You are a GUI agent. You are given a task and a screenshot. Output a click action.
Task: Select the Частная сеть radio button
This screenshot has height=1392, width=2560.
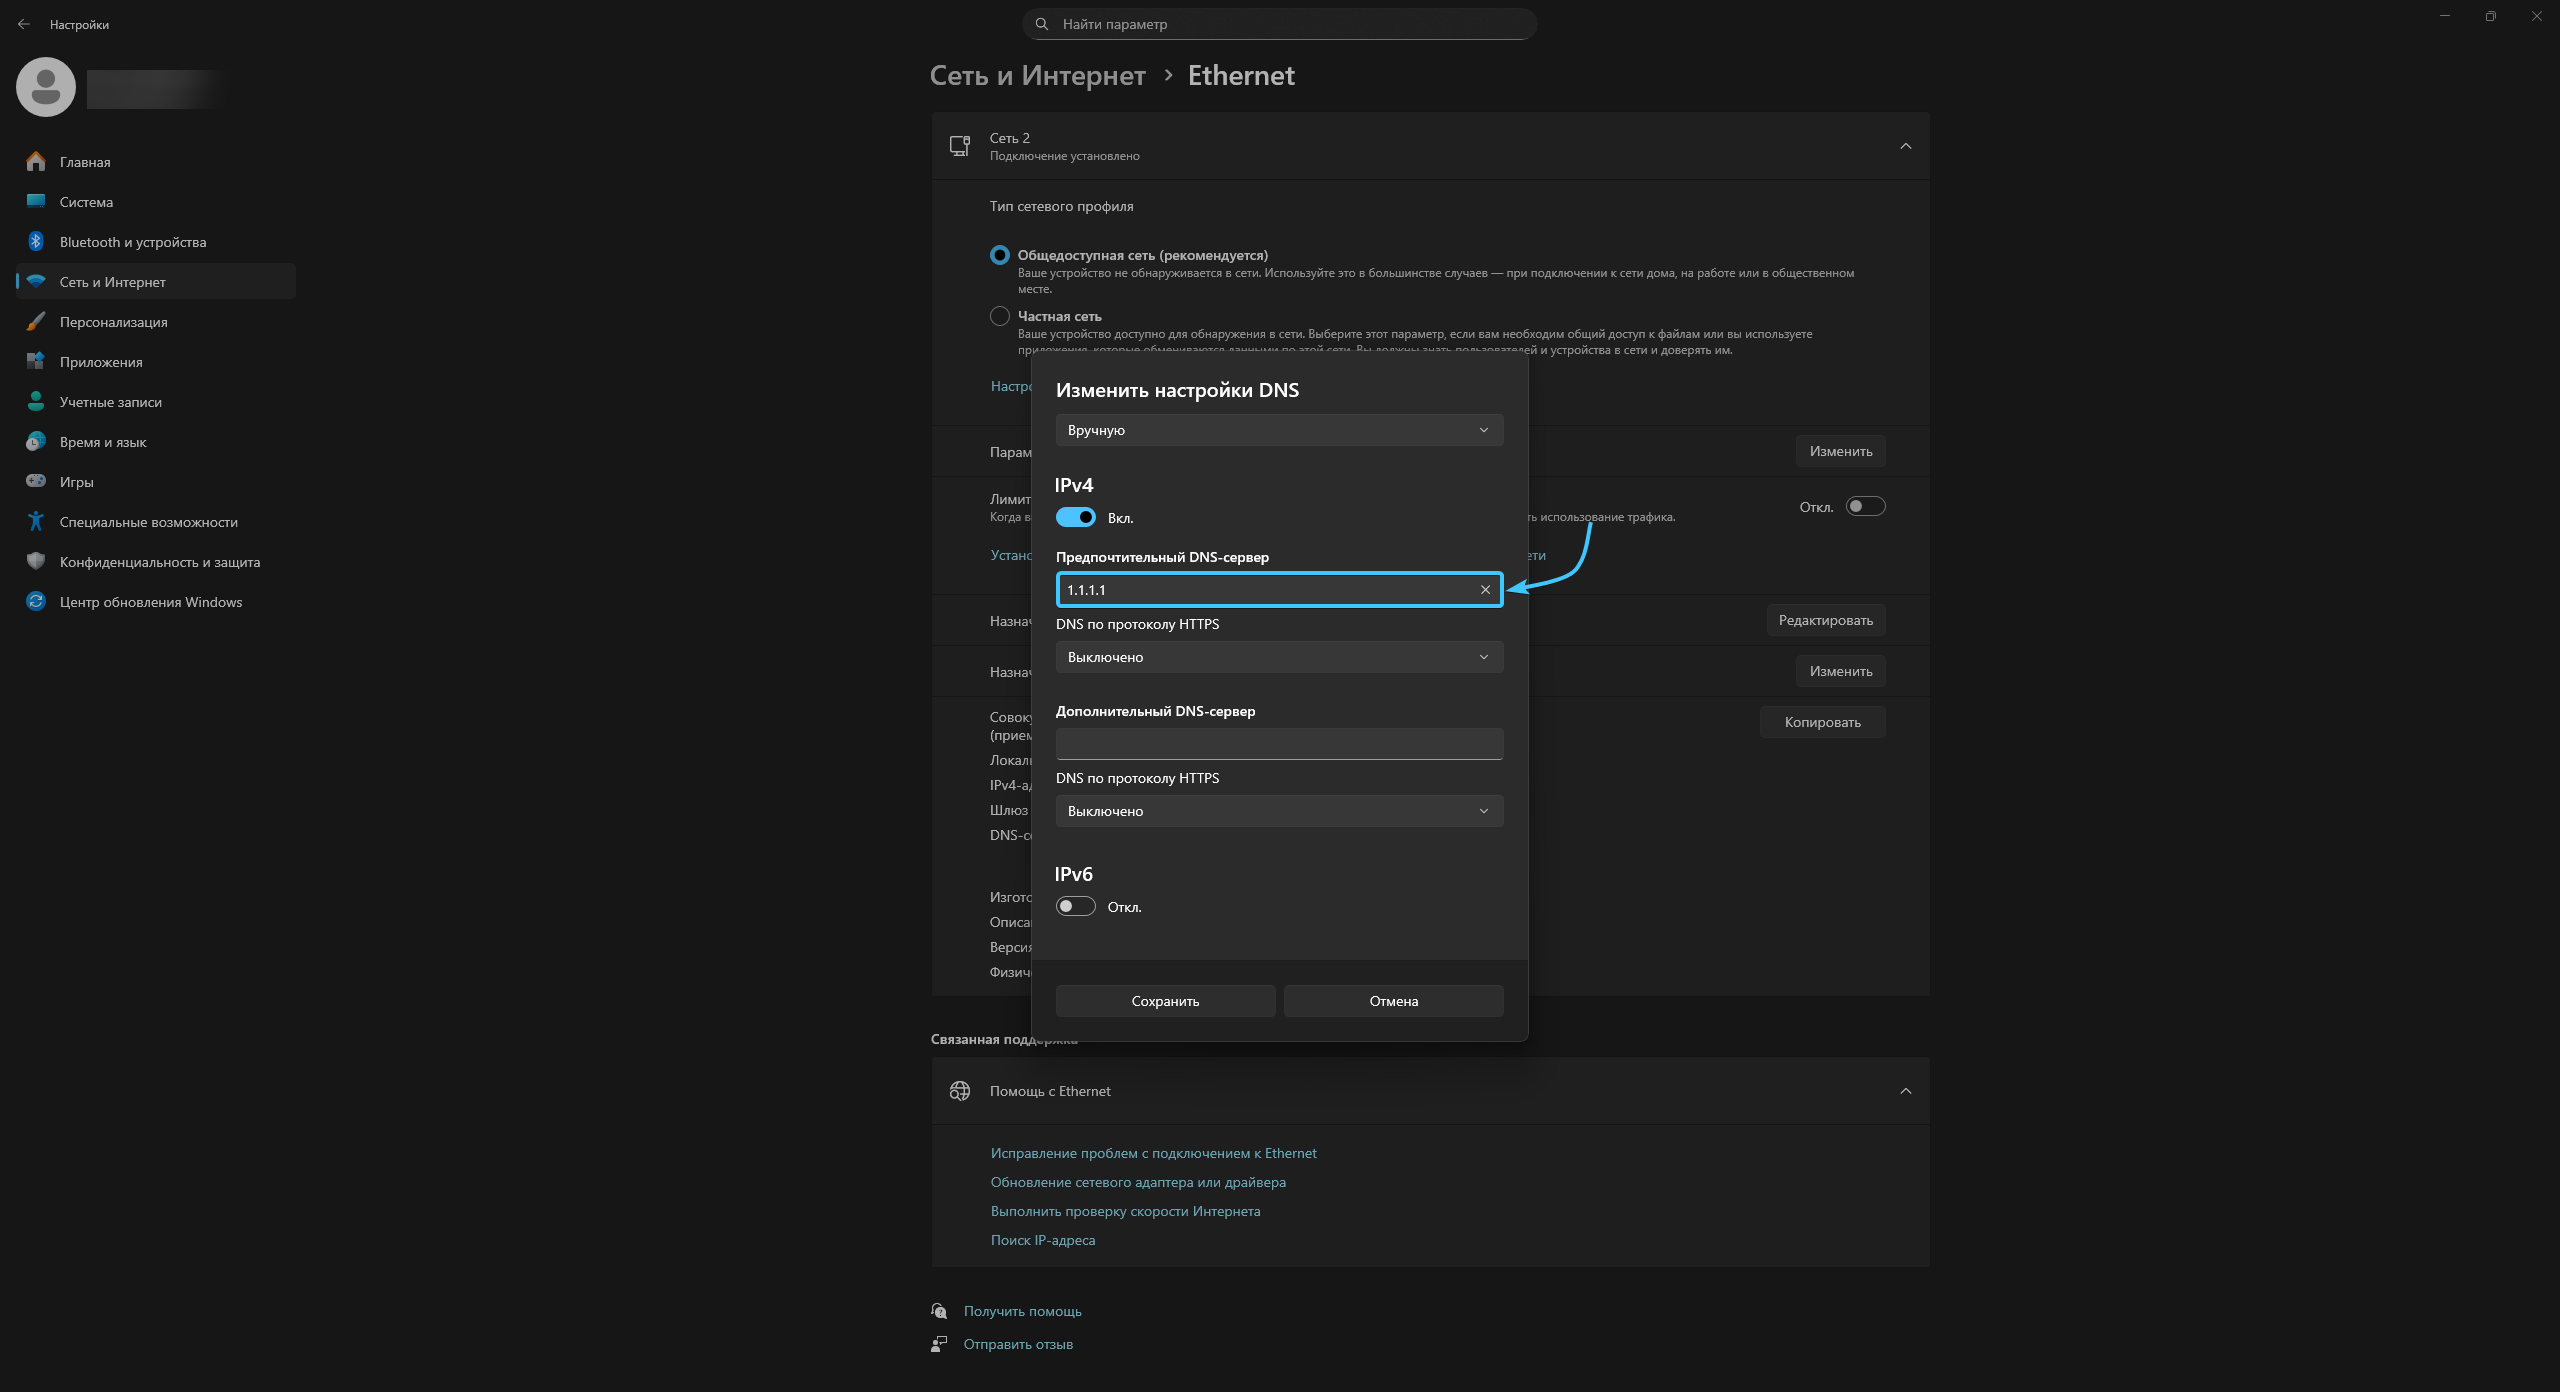[999, 316]
